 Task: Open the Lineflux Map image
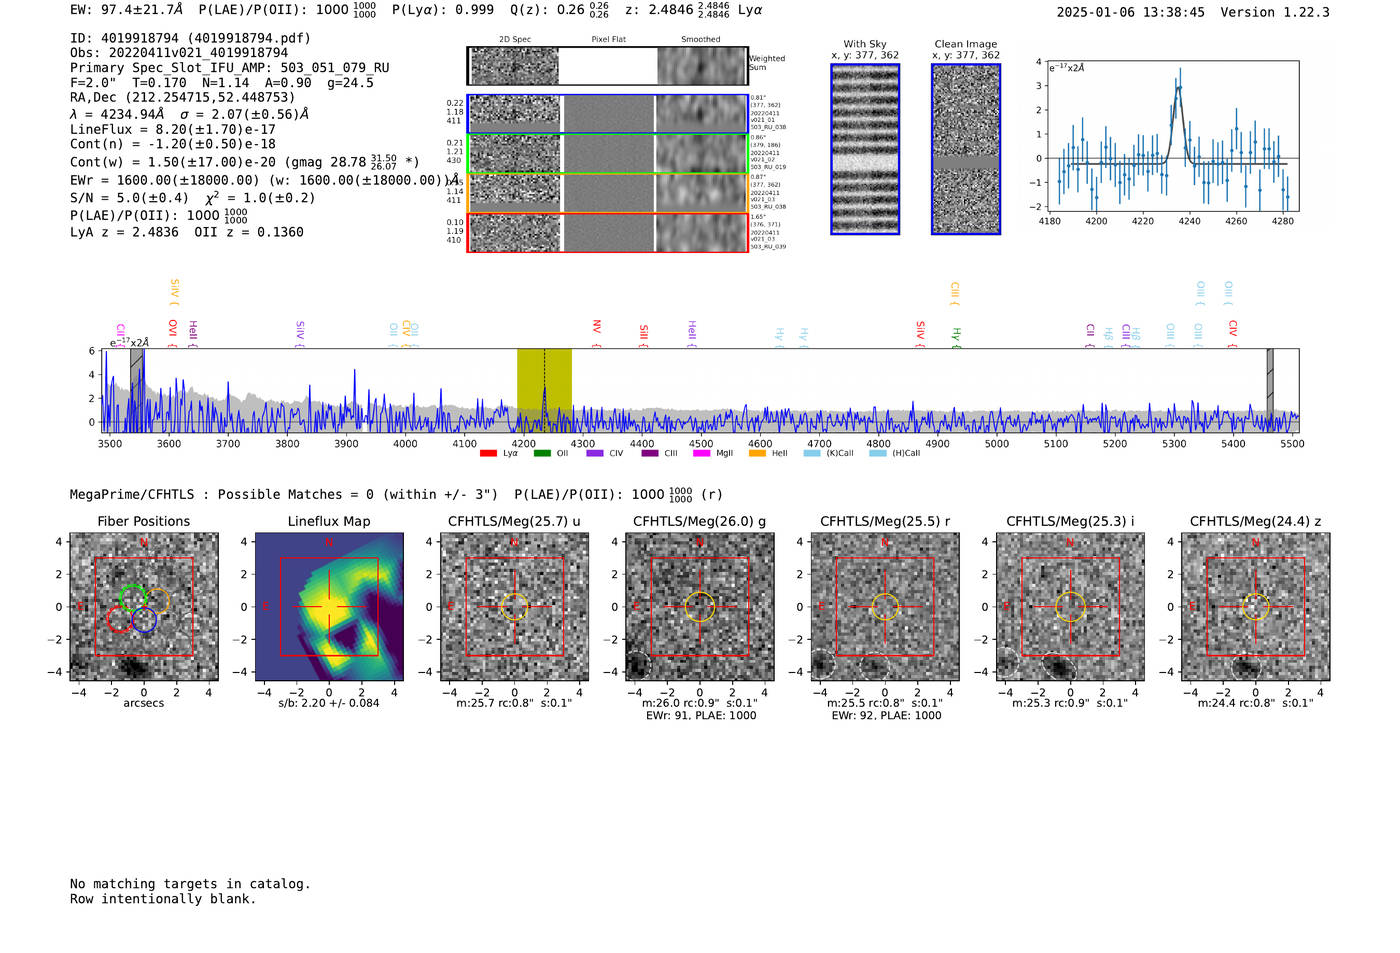tap(329, 607)
